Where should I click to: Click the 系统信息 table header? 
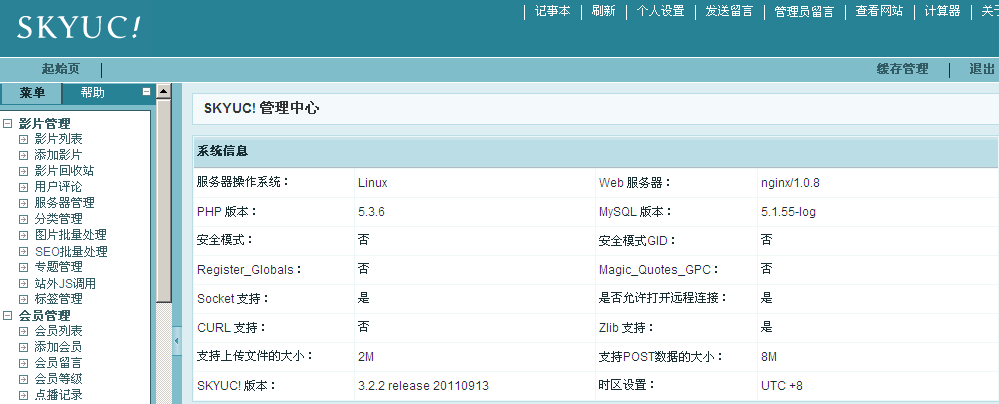[596, 152]
